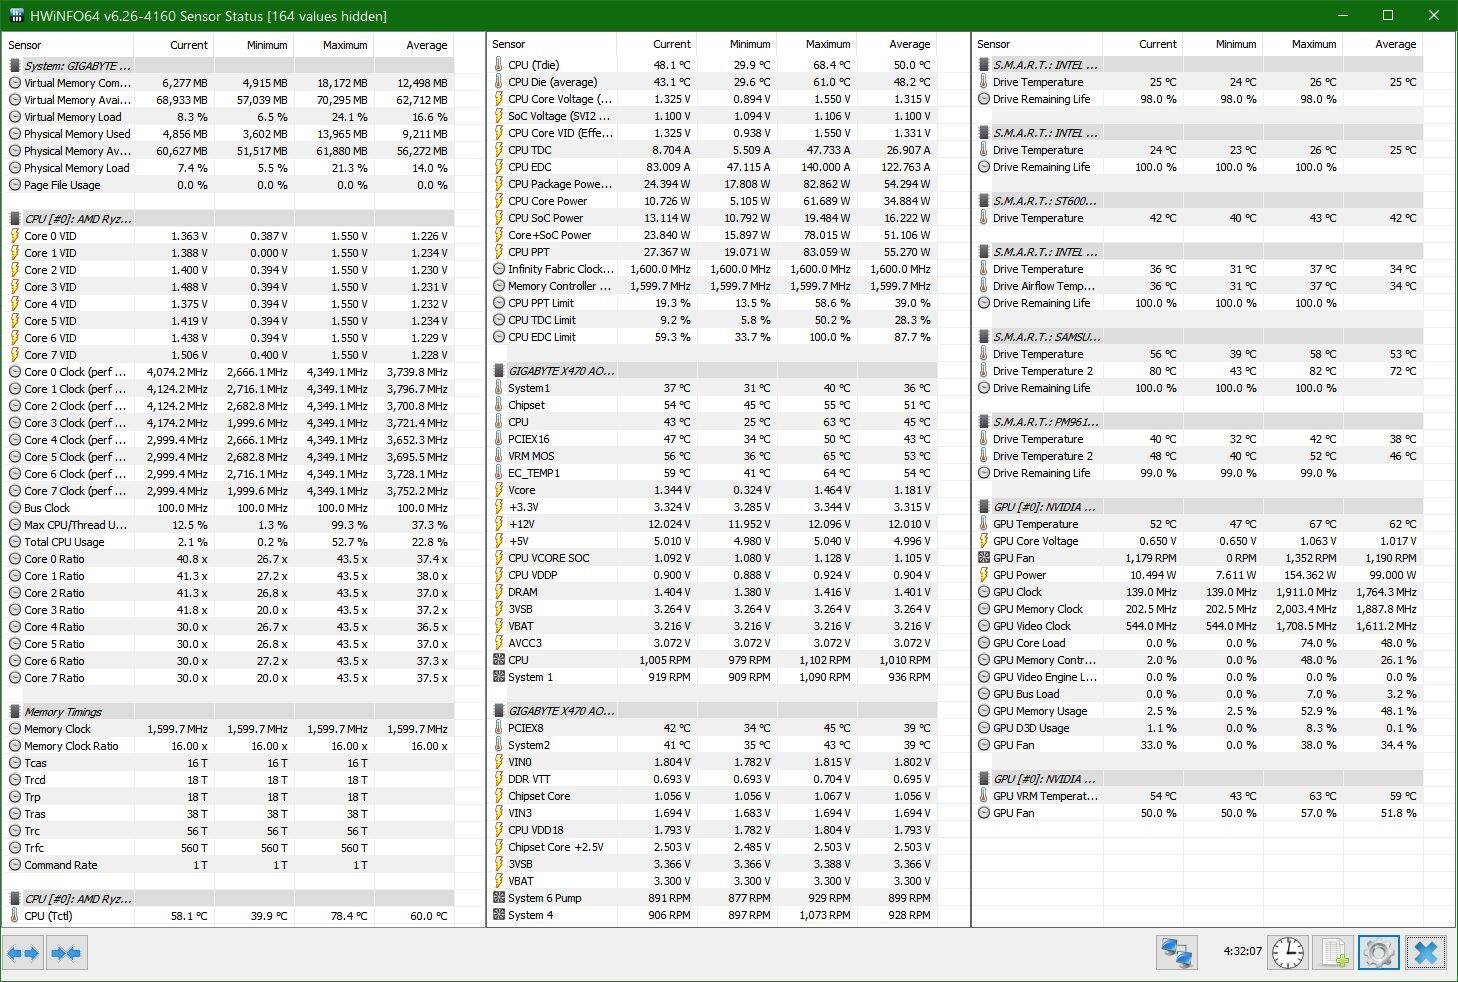
Task: Start logging with the sheet-plus icon
Action: [1334, 953]
